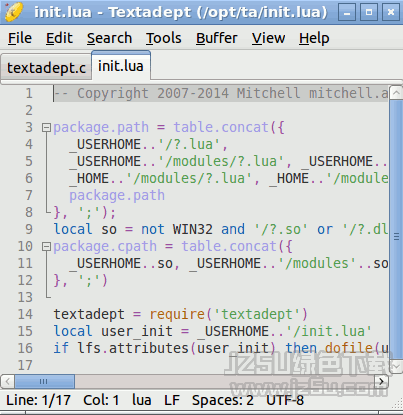Click line number 17 in the margin
The image size is (403, 415).
click(x=25, y=365)
